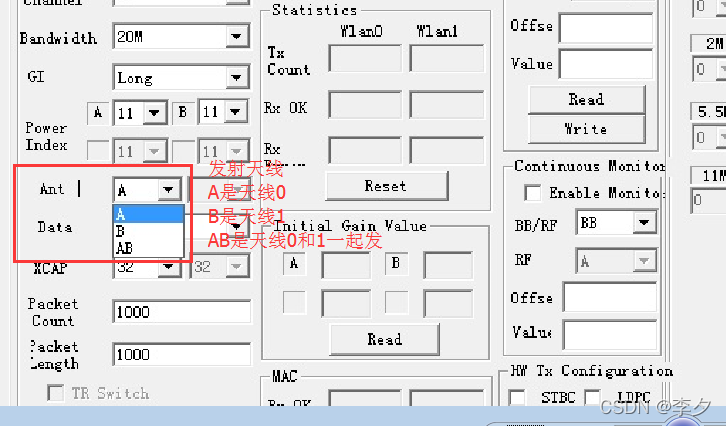Select option B in Ant list

(149, 231)
